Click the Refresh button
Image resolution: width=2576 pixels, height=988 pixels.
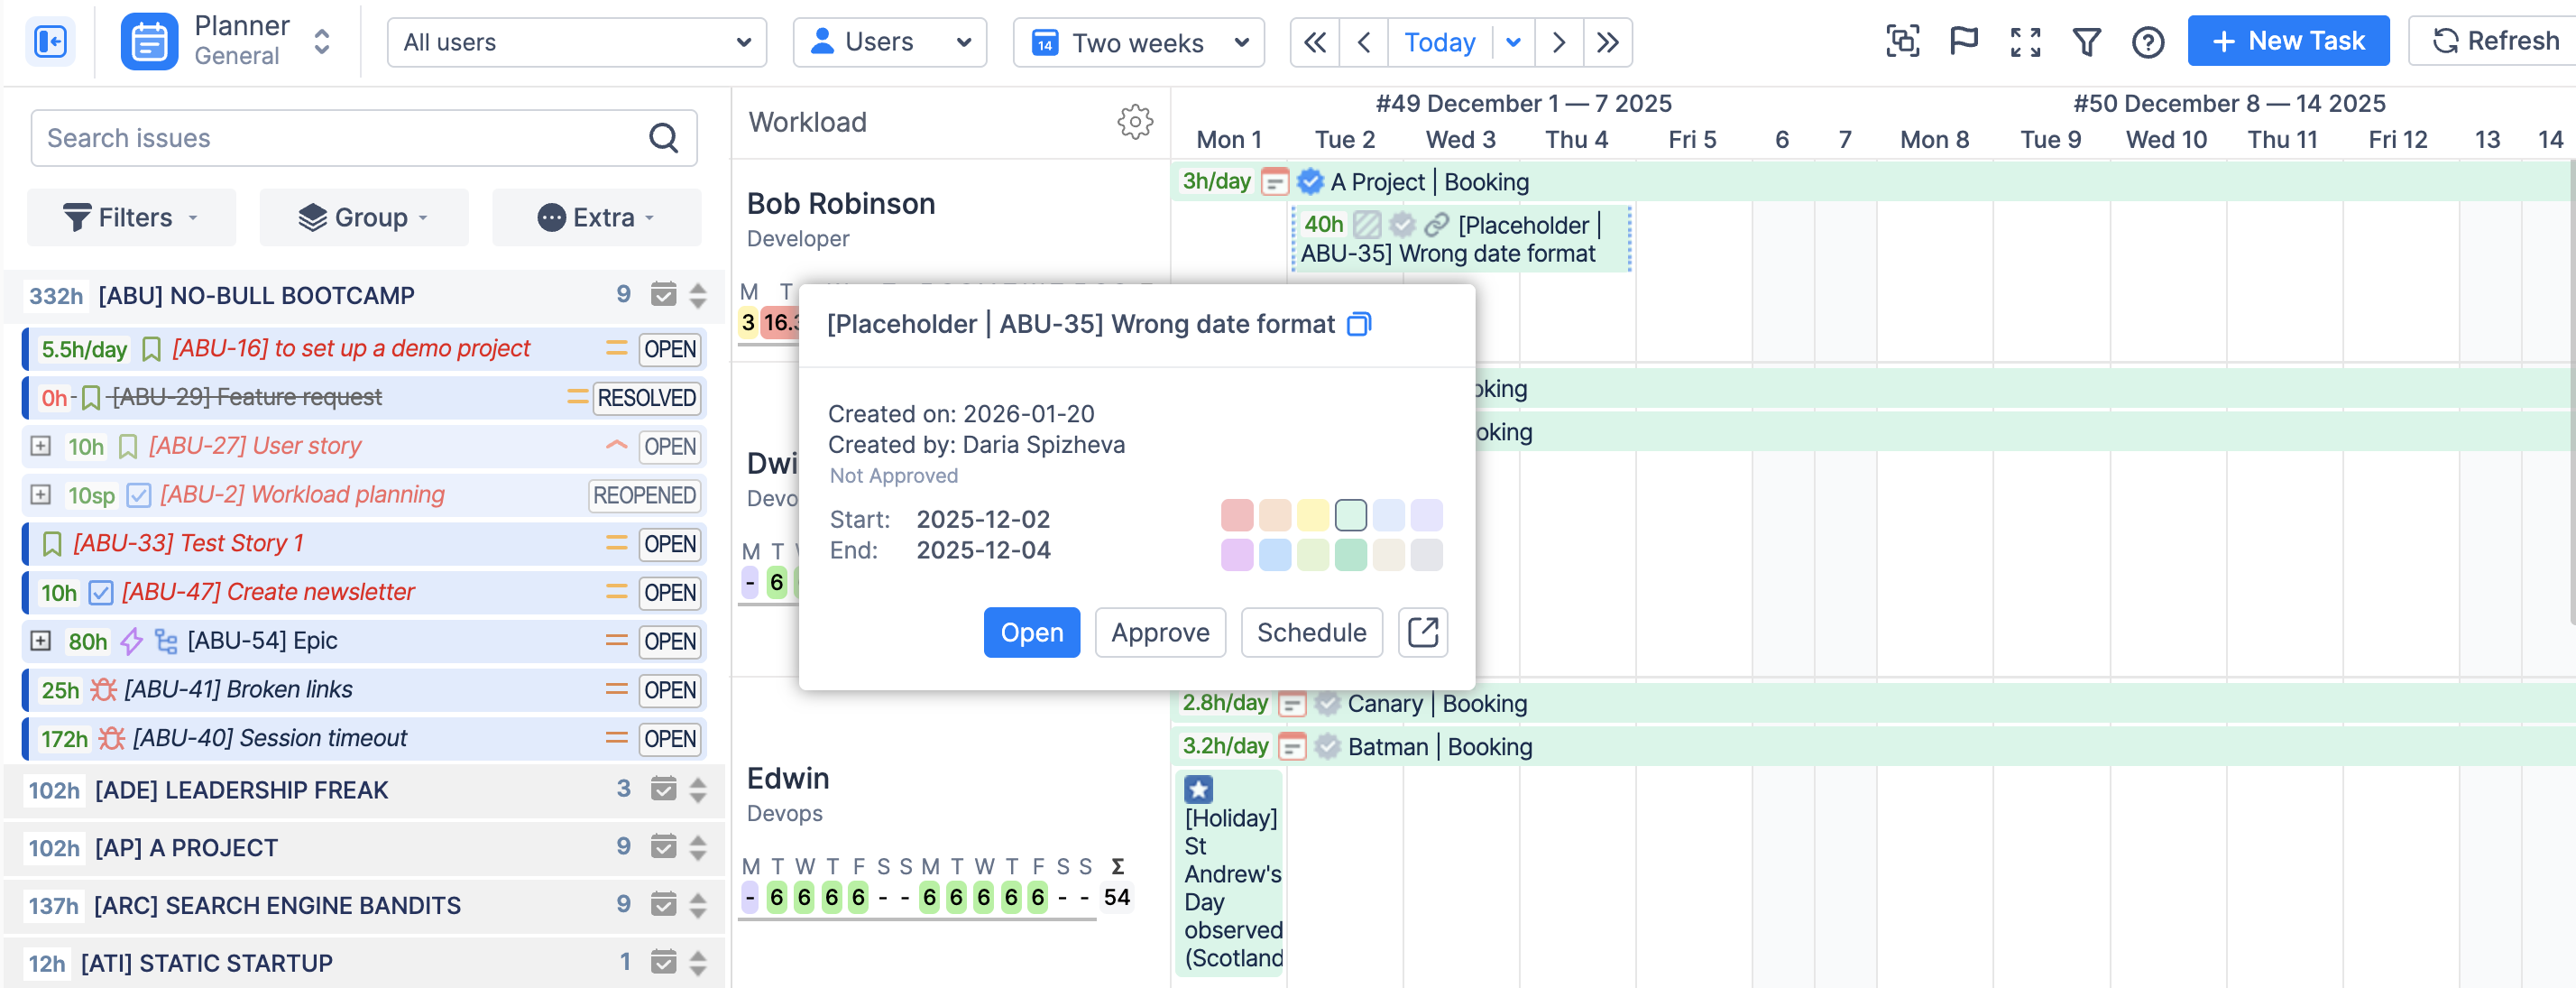click(x=2494, y=41)
